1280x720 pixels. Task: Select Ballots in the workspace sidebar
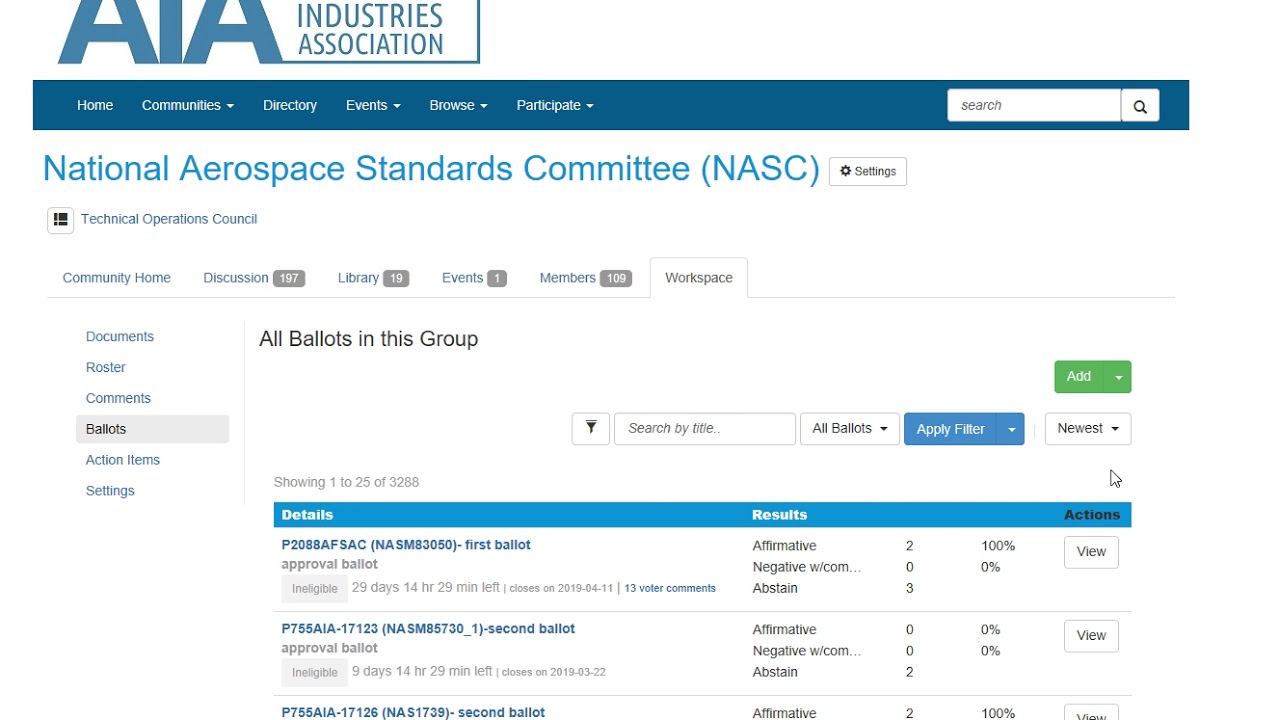pos(152,429)
